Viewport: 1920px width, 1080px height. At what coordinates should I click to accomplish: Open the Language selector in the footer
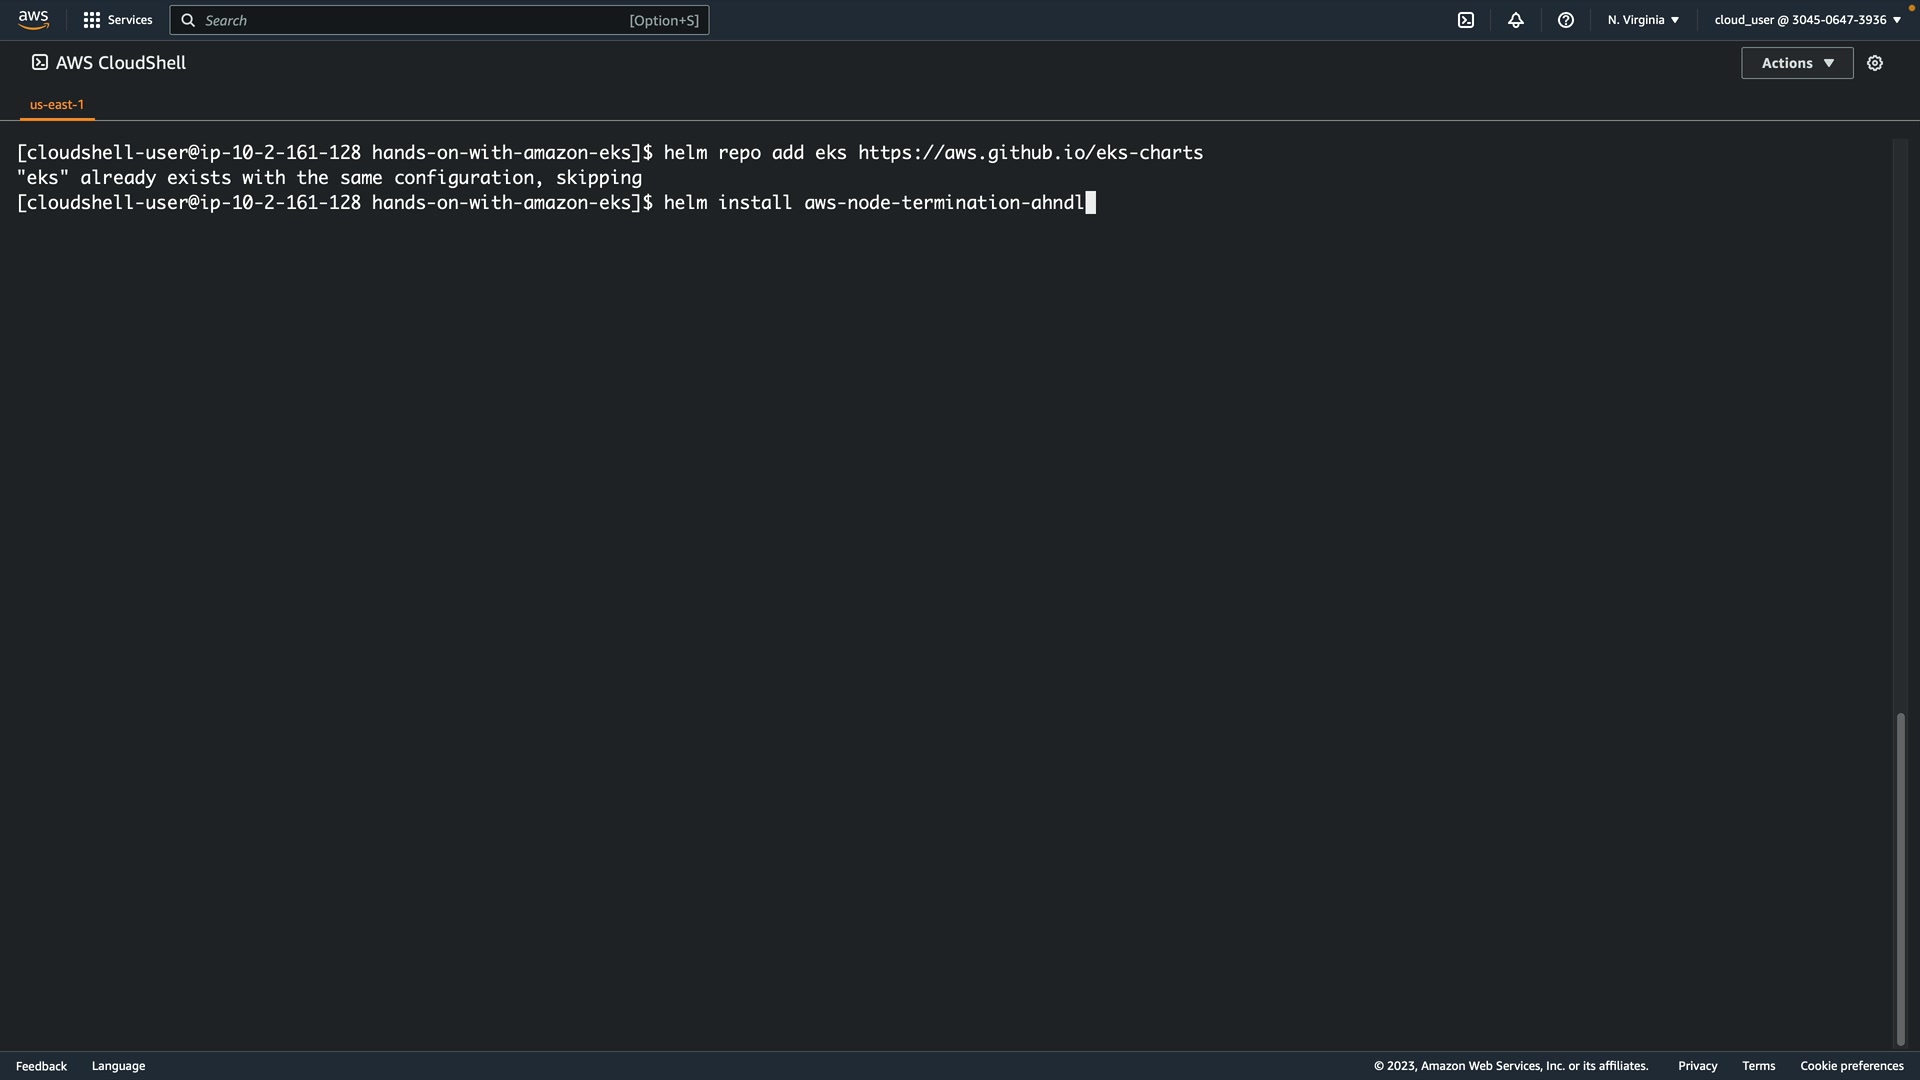pos(118,1066)
